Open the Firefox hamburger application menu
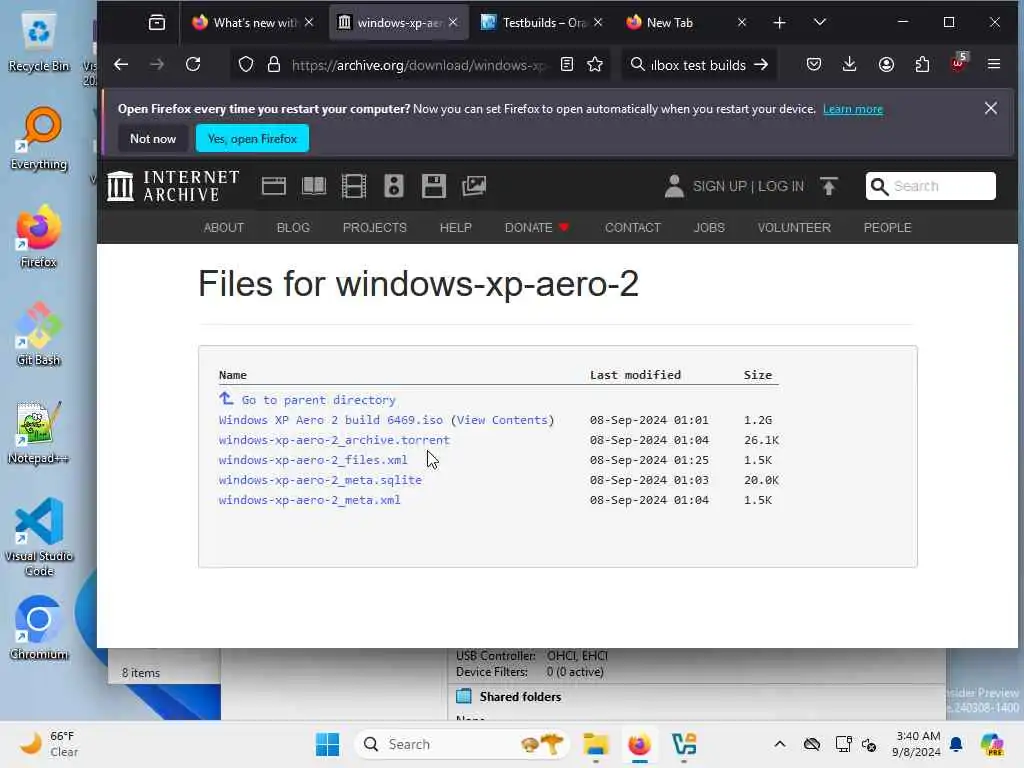The height and width of the screenshot is (768, 1024). click(994, 65)
